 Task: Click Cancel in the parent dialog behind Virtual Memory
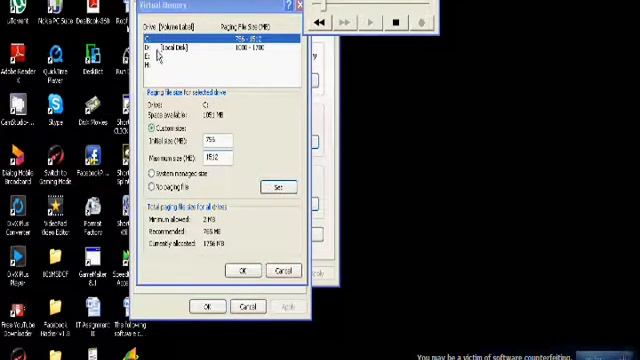pyautogui.click(x=248, y=307)
